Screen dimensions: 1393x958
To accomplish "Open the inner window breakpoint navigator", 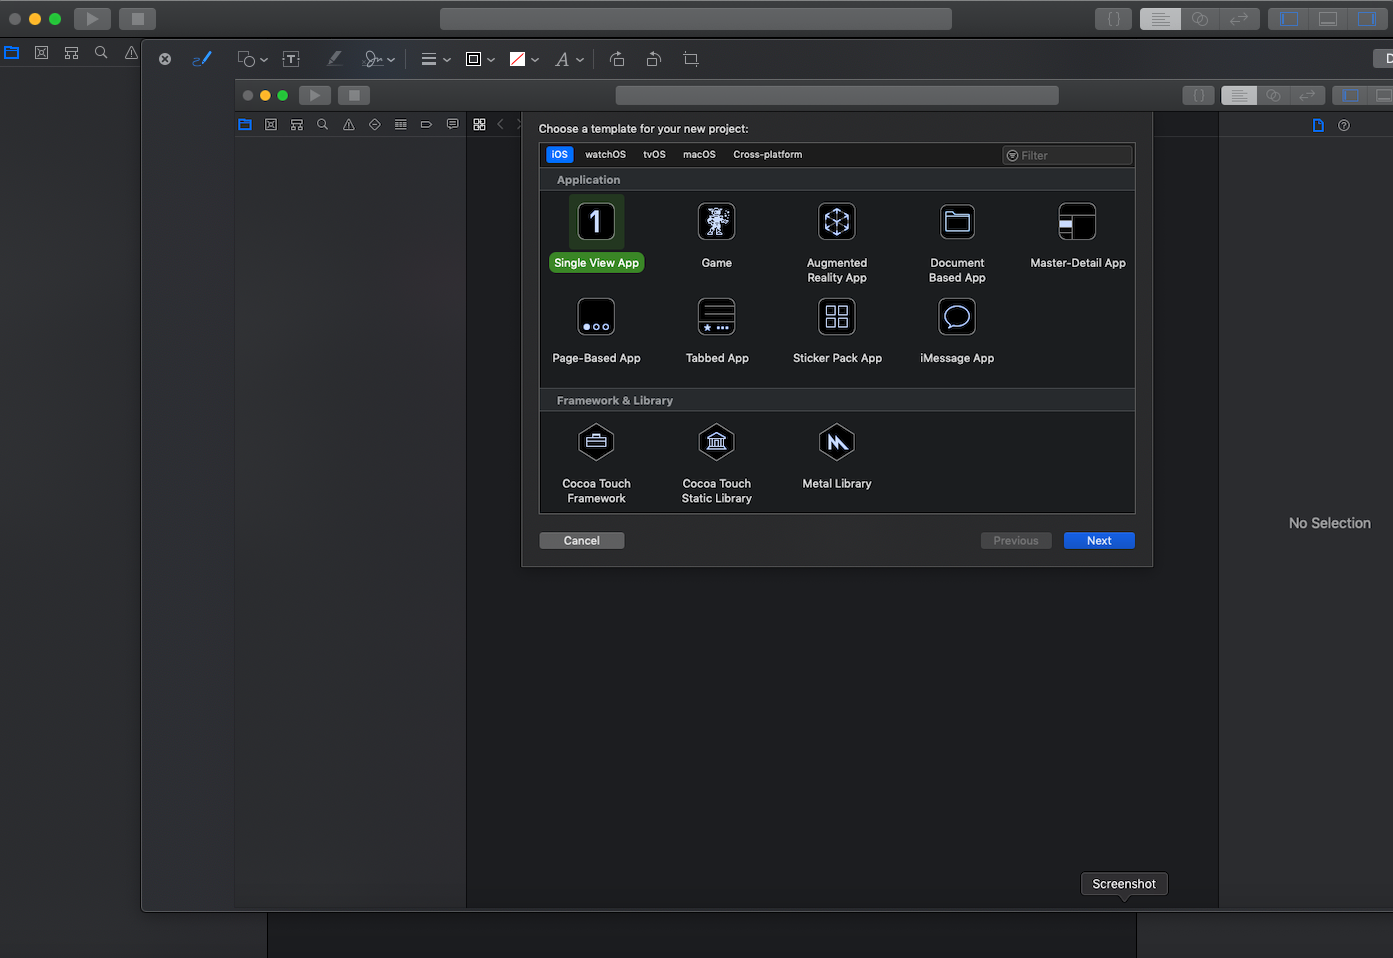I will point(426,125).
